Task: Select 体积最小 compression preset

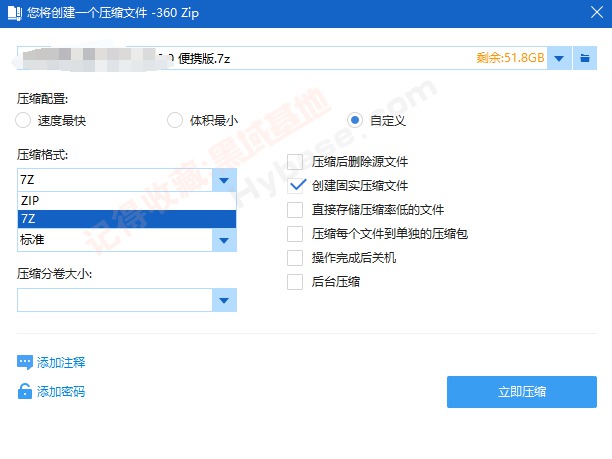Action: 175,120
